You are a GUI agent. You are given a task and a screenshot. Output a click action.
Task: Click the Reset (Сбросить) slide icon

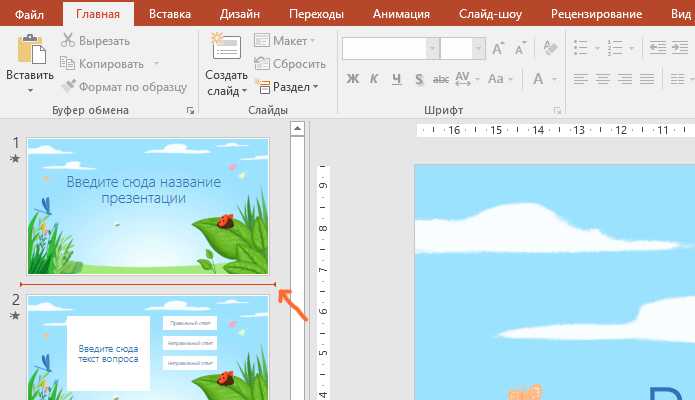coord(262,64)
